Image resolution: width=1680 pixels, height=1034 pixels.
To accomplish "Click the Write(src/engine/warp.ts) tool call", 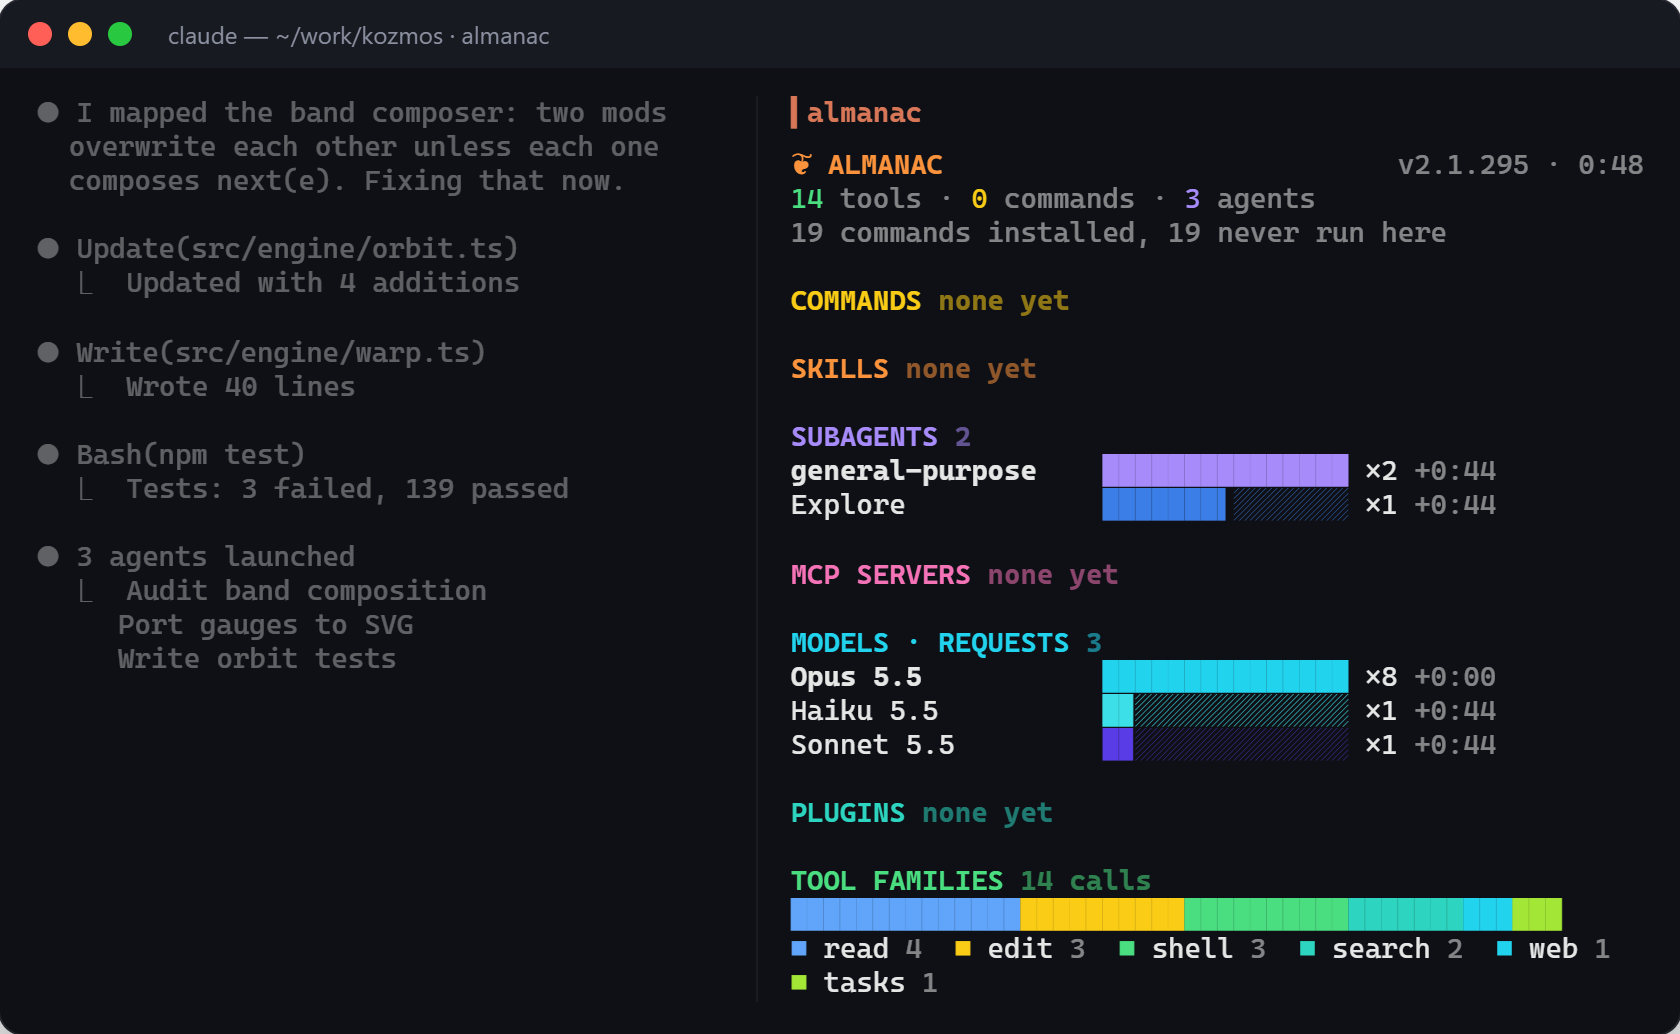I will point(281,353).
